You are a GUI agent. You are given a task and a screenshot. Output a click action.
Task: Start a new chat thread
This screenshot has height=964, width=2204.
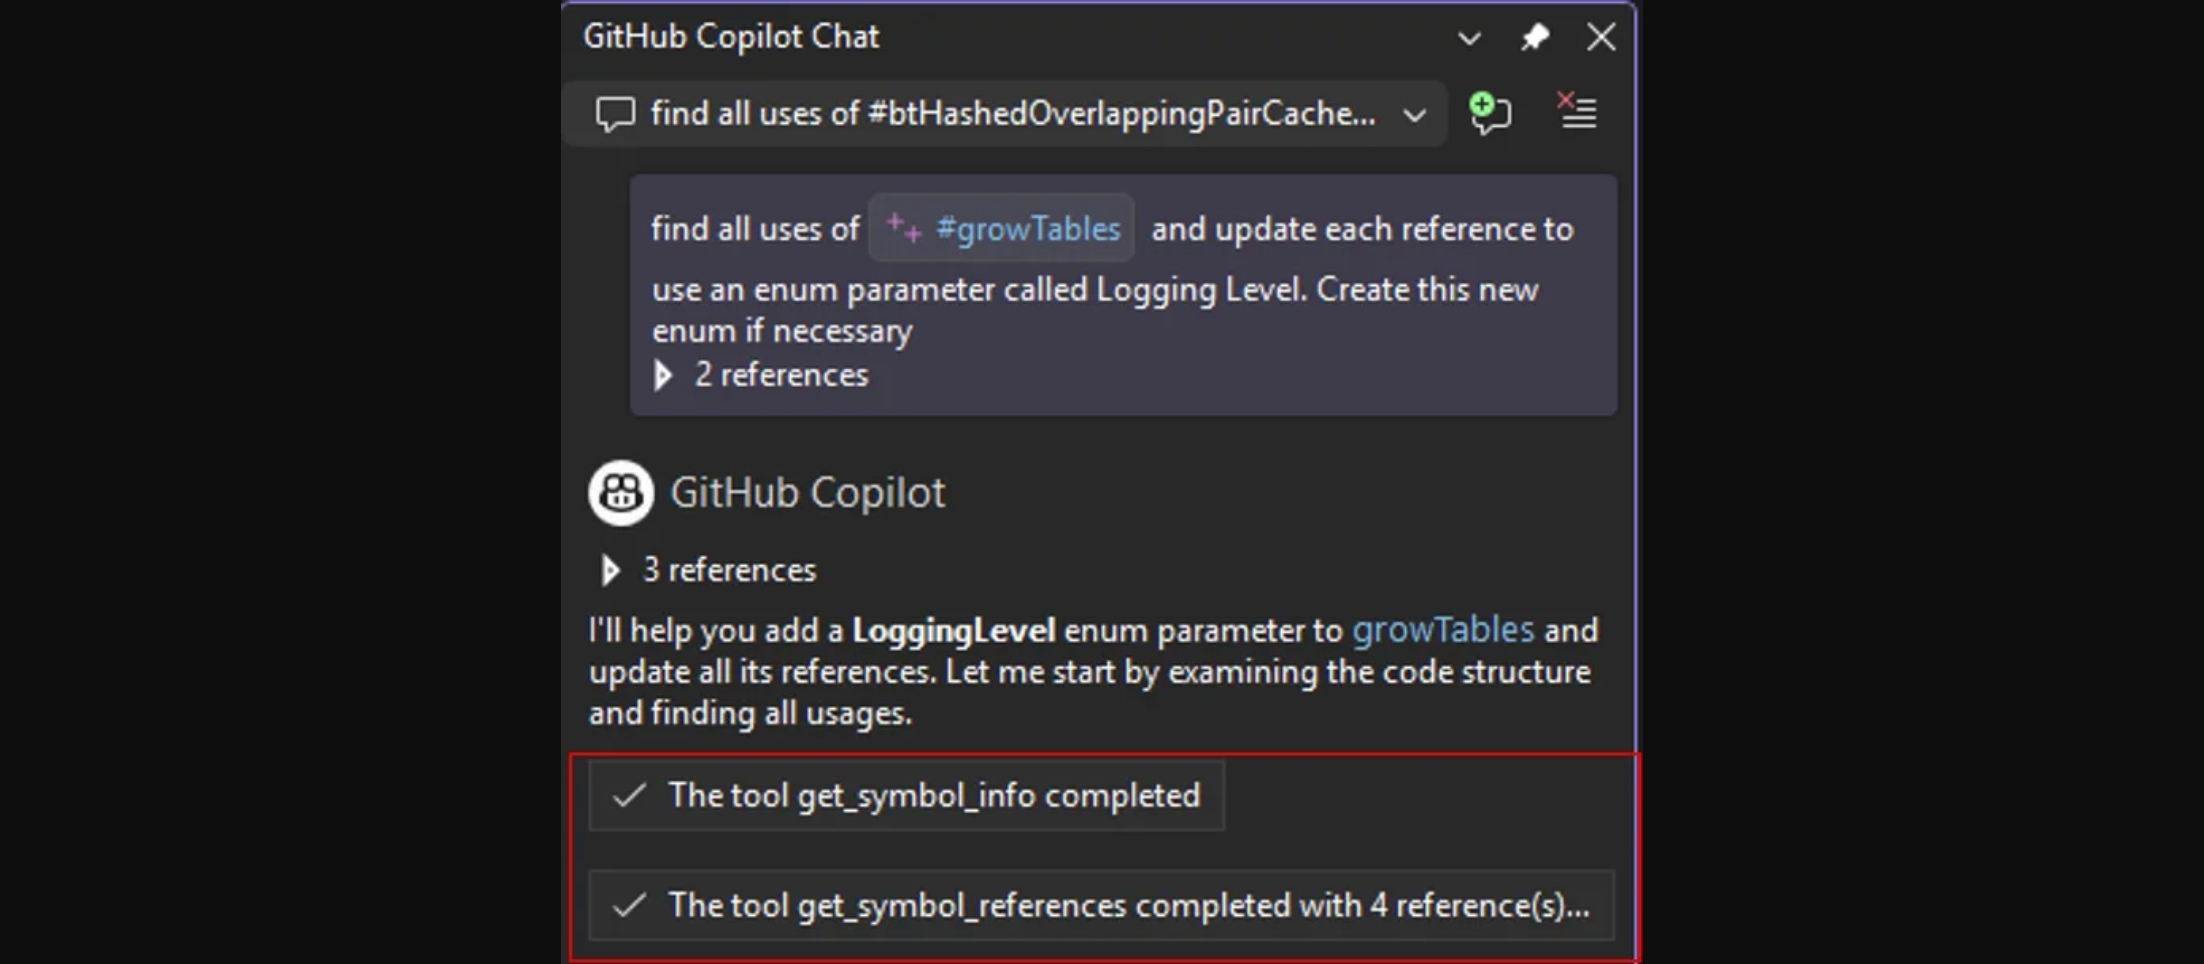click(x=1489, y=112)
